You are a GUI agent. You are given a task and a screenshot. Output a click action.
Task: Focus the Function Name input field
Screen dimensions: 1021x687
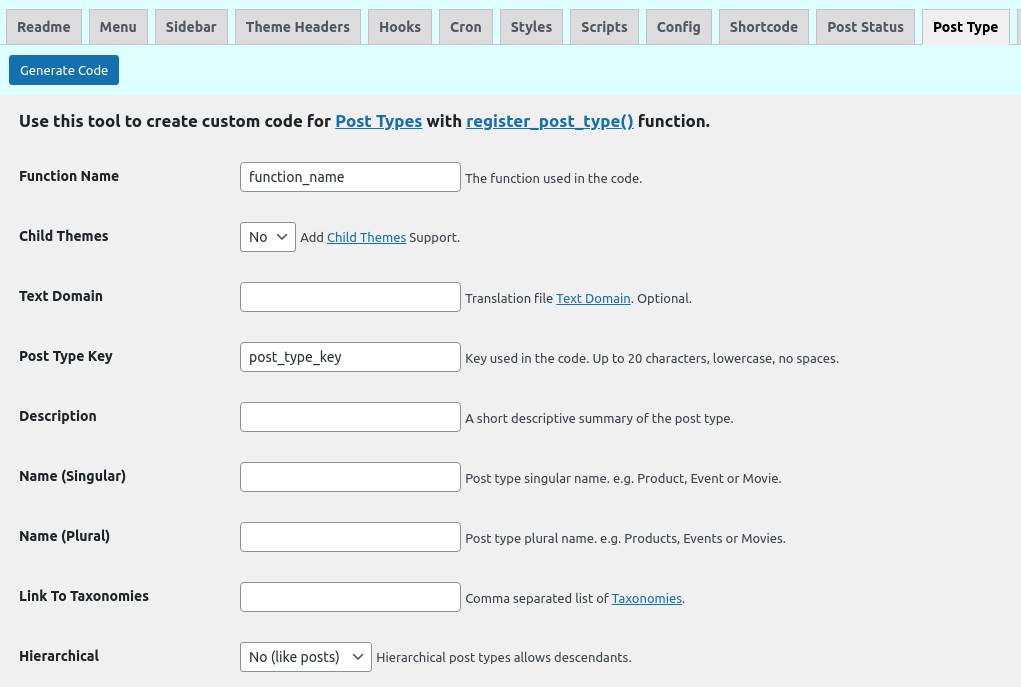(350, 177)
